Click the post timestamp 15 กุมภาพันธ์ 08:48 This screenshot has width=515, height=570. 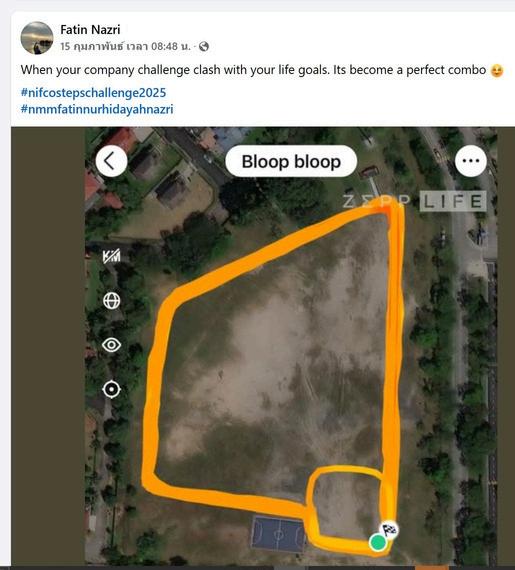point(125,47)
